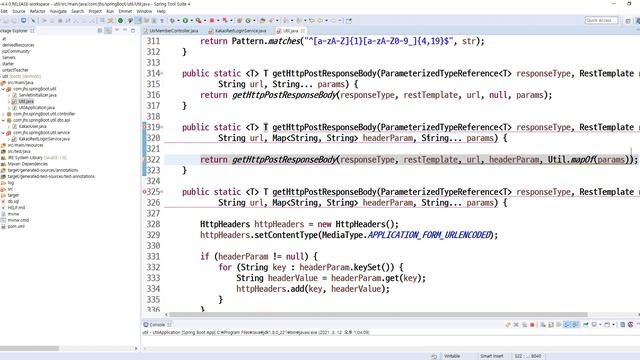
Task: Click the green Run button in toolbar
Action: [185, 20]
